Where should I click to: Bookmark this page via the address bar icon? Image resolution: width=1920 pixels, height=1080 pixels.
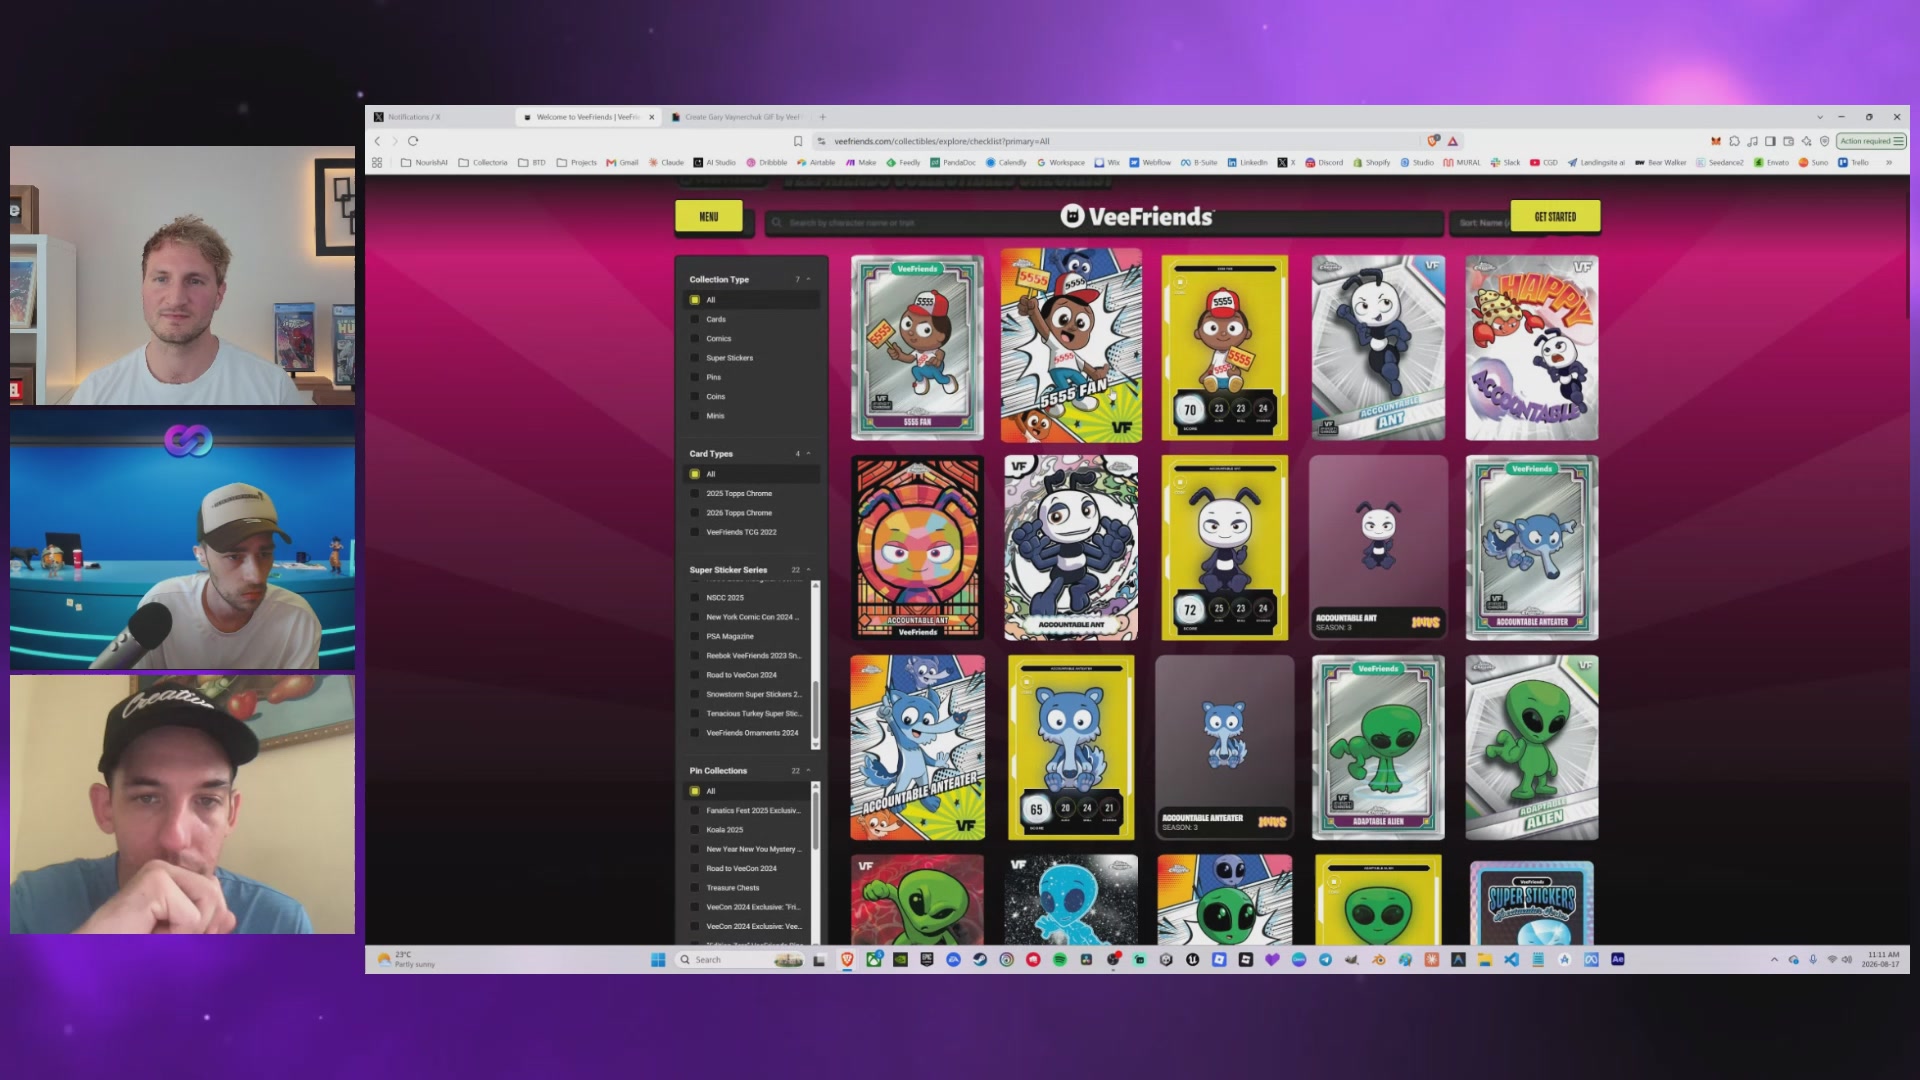[798, 141]
